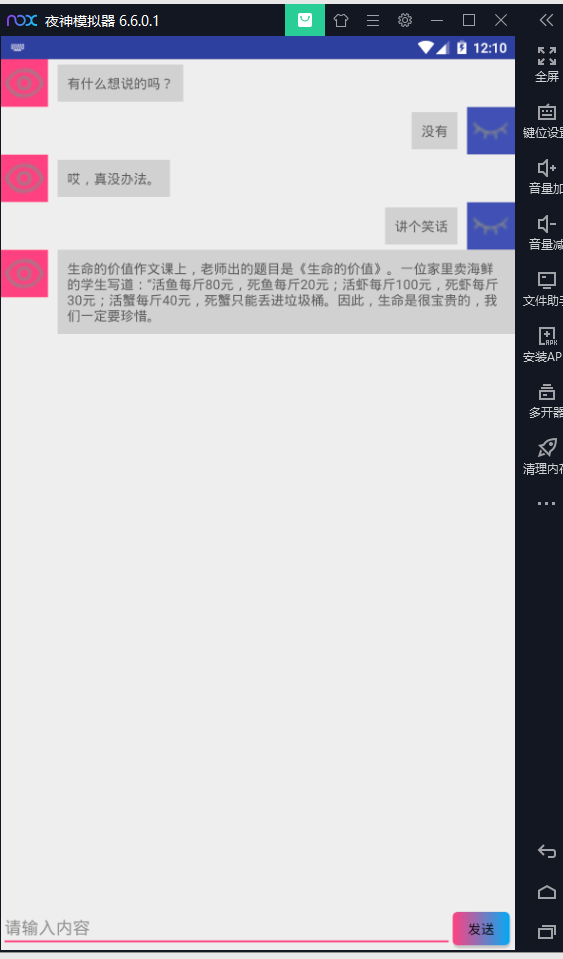Tap the Android back arrow button
563x959 pixels.
[x=546, y=851]
